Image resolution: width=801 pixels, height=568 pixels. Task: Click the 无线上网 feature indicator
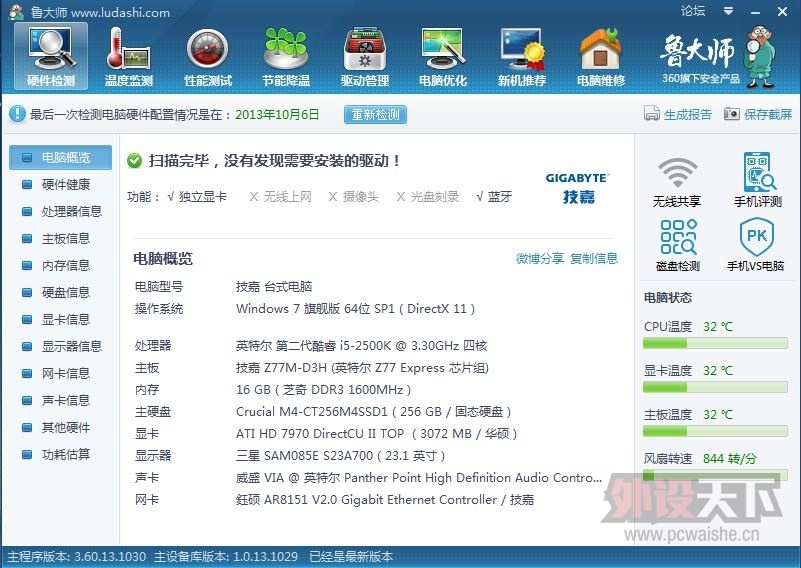pos(280,197)
